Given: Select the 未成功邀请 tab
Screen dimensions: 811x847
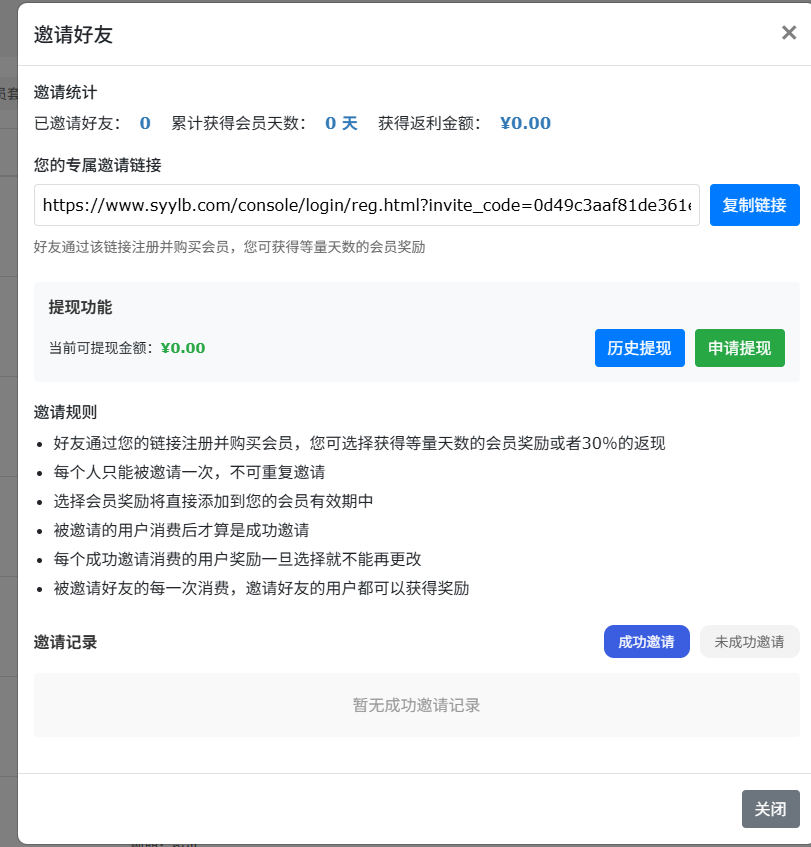Looking at the screenshot, I should (x=749, y=642).
